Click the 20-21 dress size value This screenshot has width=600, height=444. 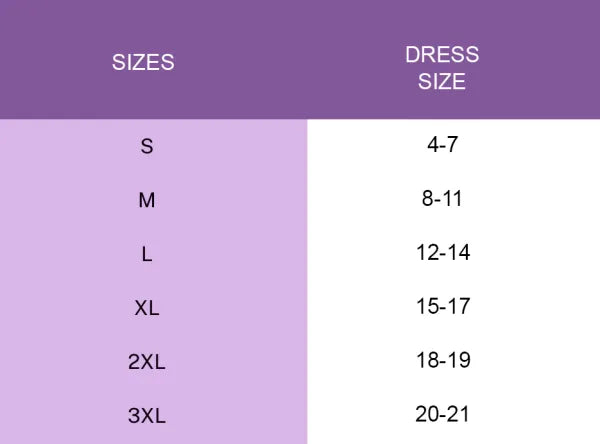(442, 415)
